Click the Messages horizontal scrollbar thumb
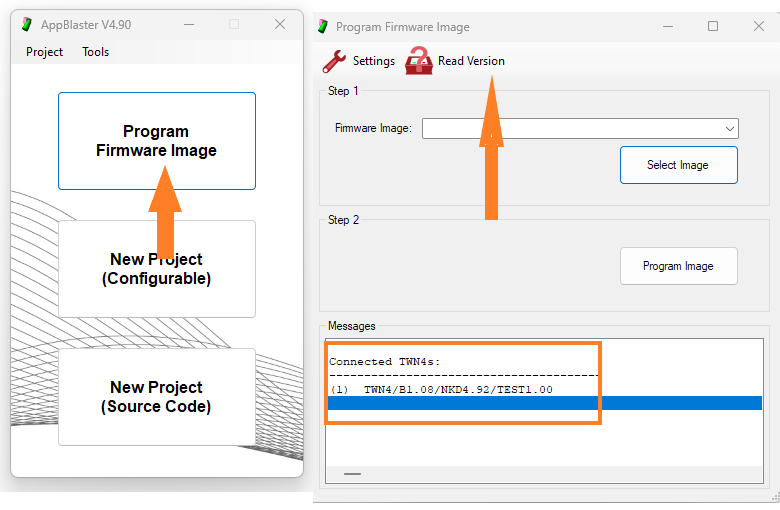 coord(352,474)
